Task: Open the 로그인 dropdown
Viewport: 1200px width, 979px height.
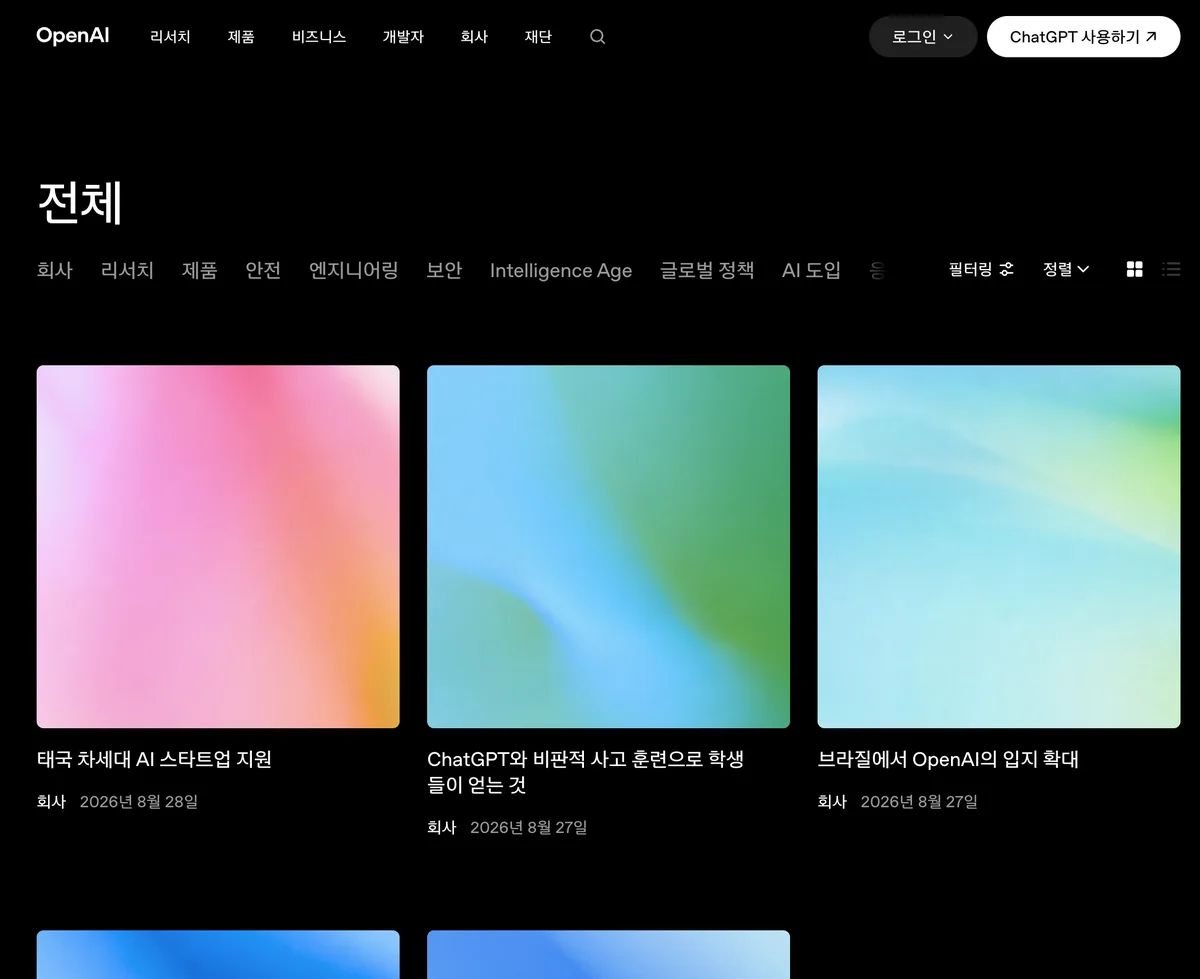Action: click(x=923, y=37)
